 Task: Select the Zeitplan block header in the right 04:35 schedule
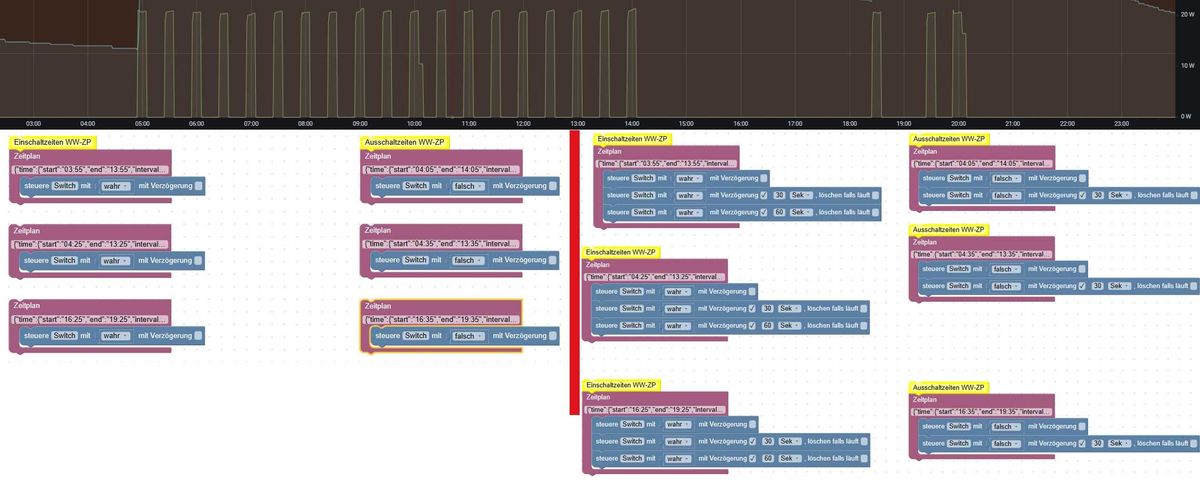click(x=927, y=242)
